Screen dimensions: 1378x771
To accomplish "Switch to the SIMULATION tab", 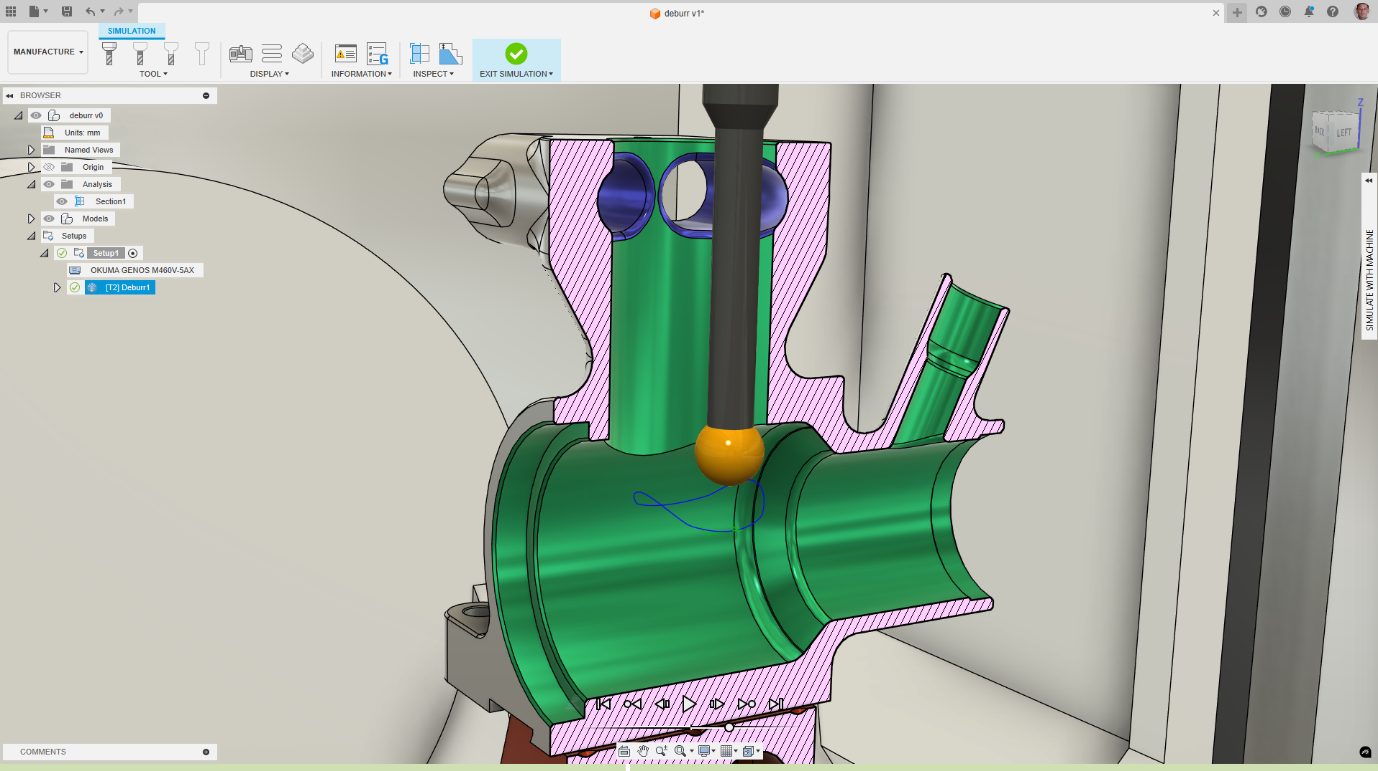I will coord(132,31).
